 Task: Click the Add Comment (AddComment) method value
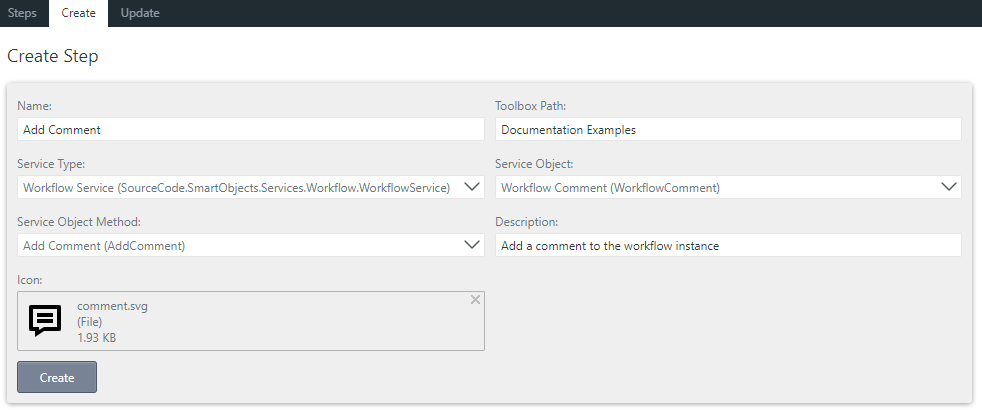104,245
